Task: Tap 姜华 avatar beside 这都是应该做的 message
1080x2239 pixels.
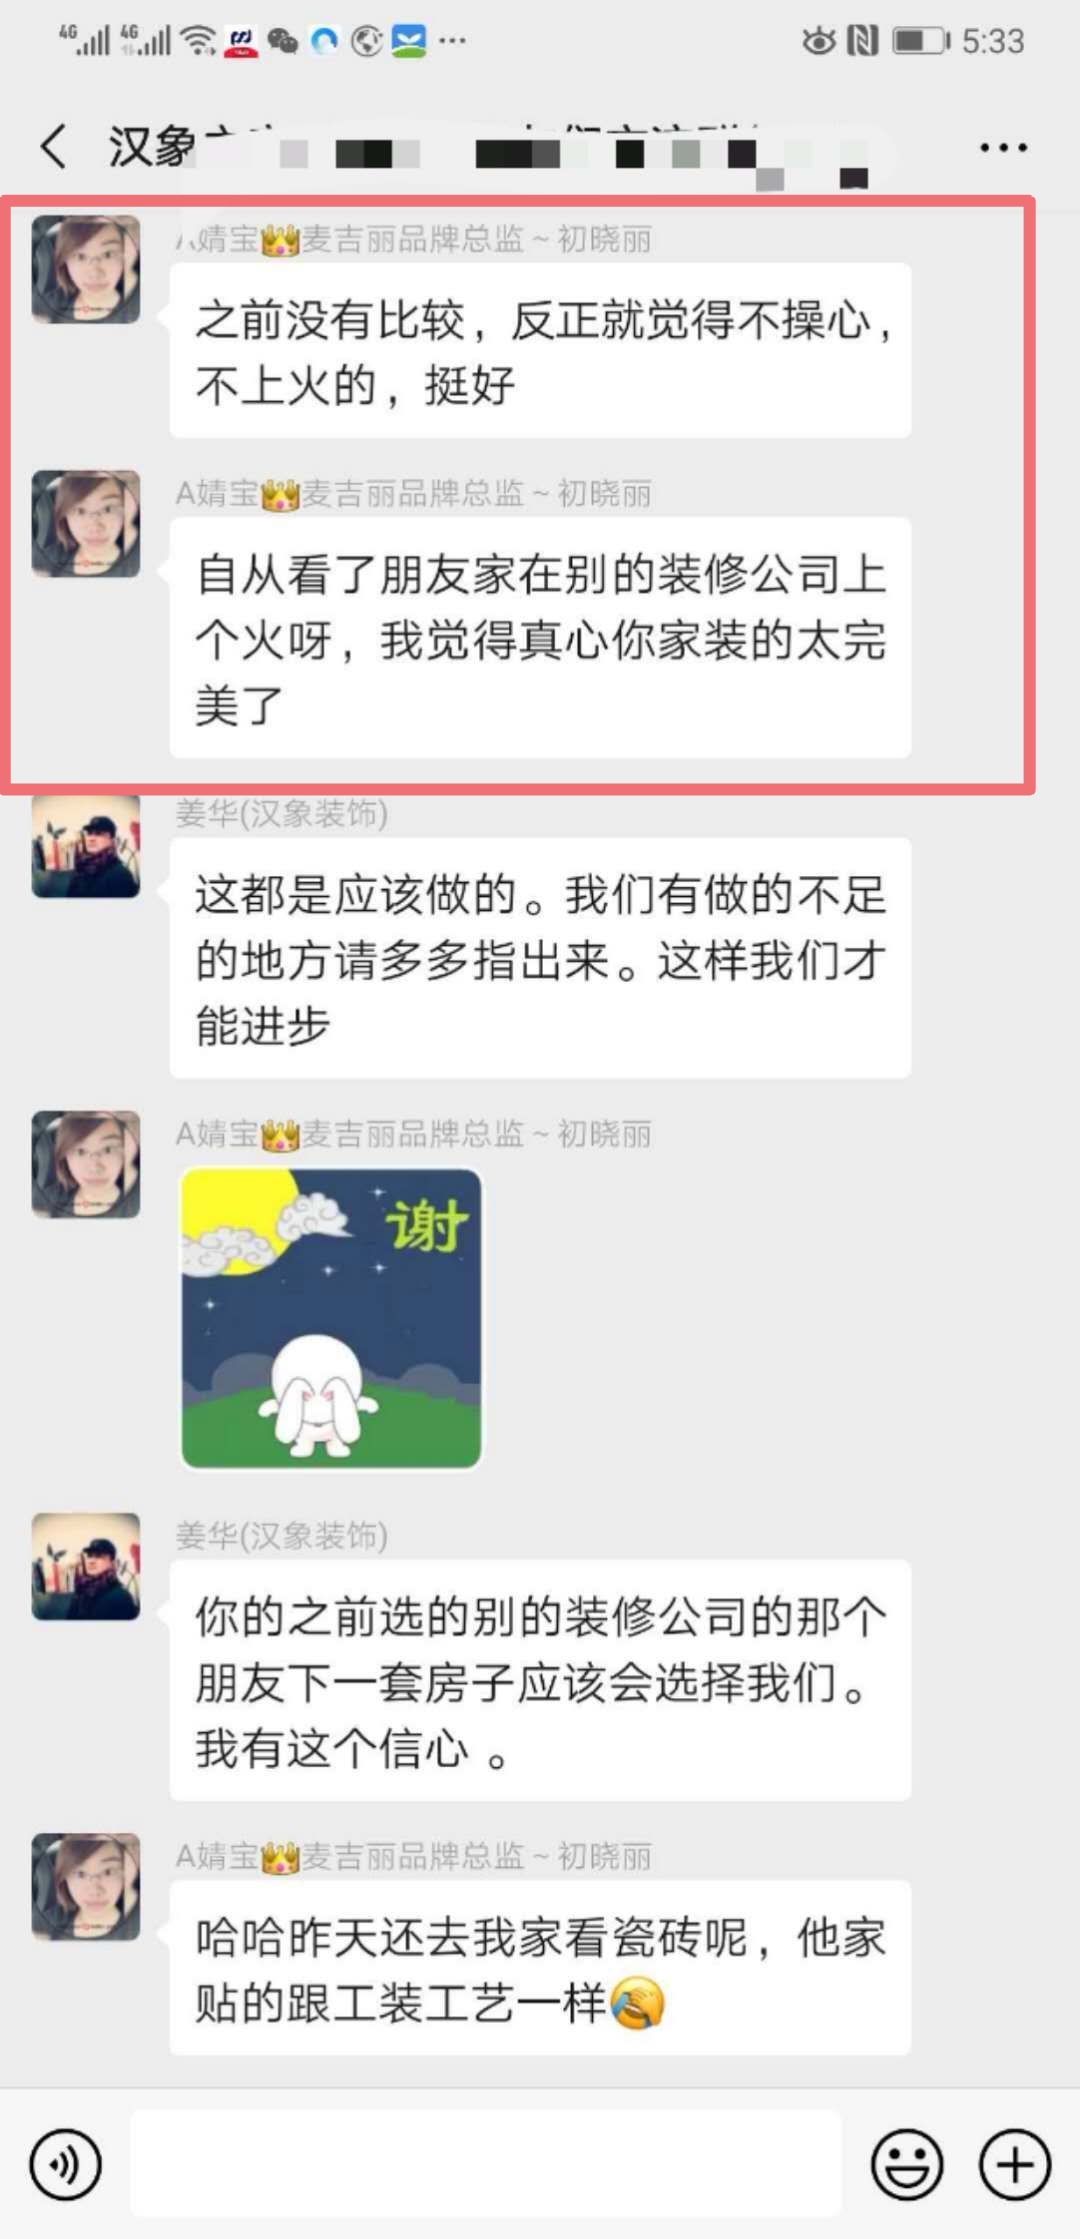Action: [x=86, y=845]
